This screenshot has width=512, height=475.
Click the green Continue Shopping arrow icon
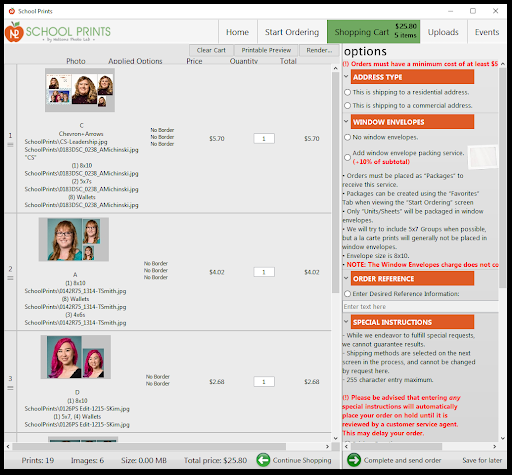tap(263, 460)
